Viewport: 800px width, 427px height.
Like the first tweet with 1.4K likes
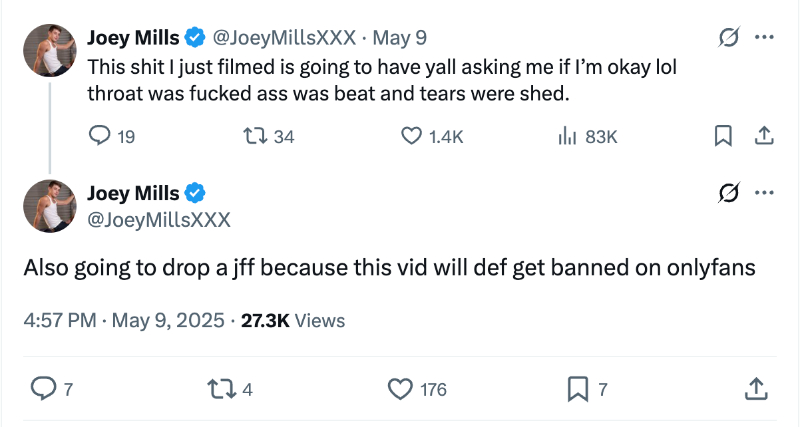[411, 136]
